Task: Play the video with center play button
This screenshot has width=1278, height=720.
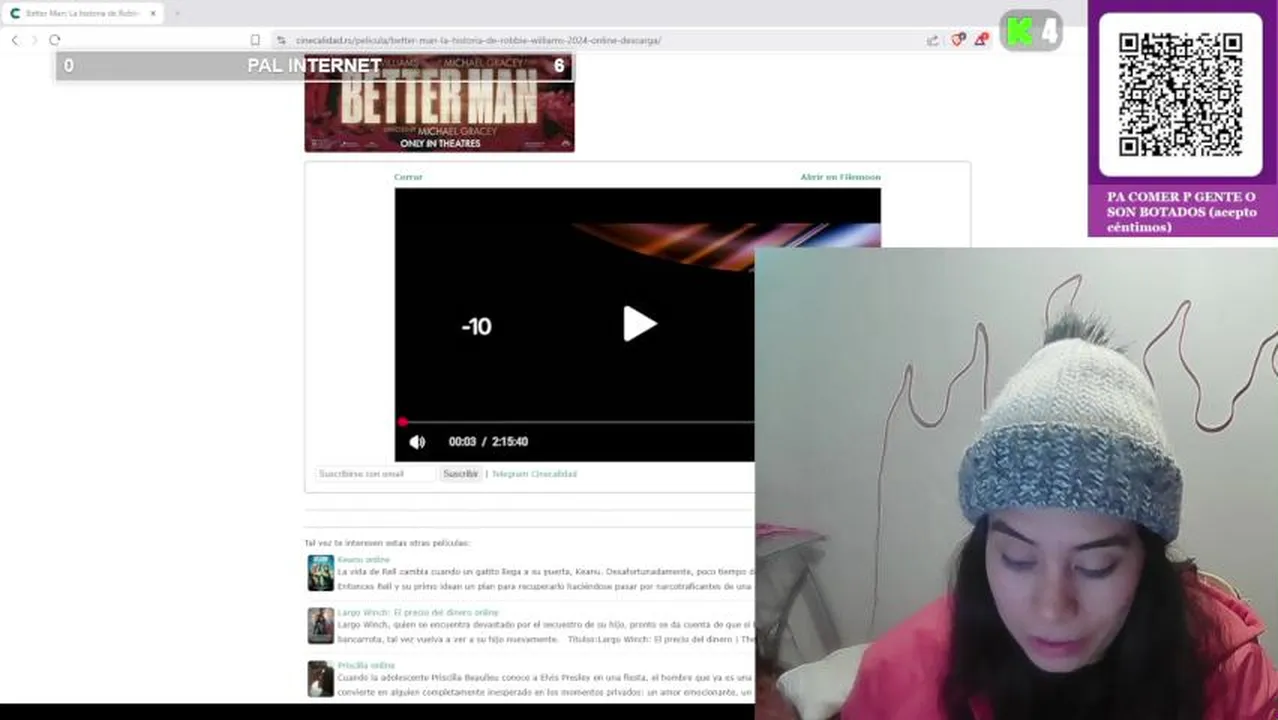Action: click(x=639, y=324)
